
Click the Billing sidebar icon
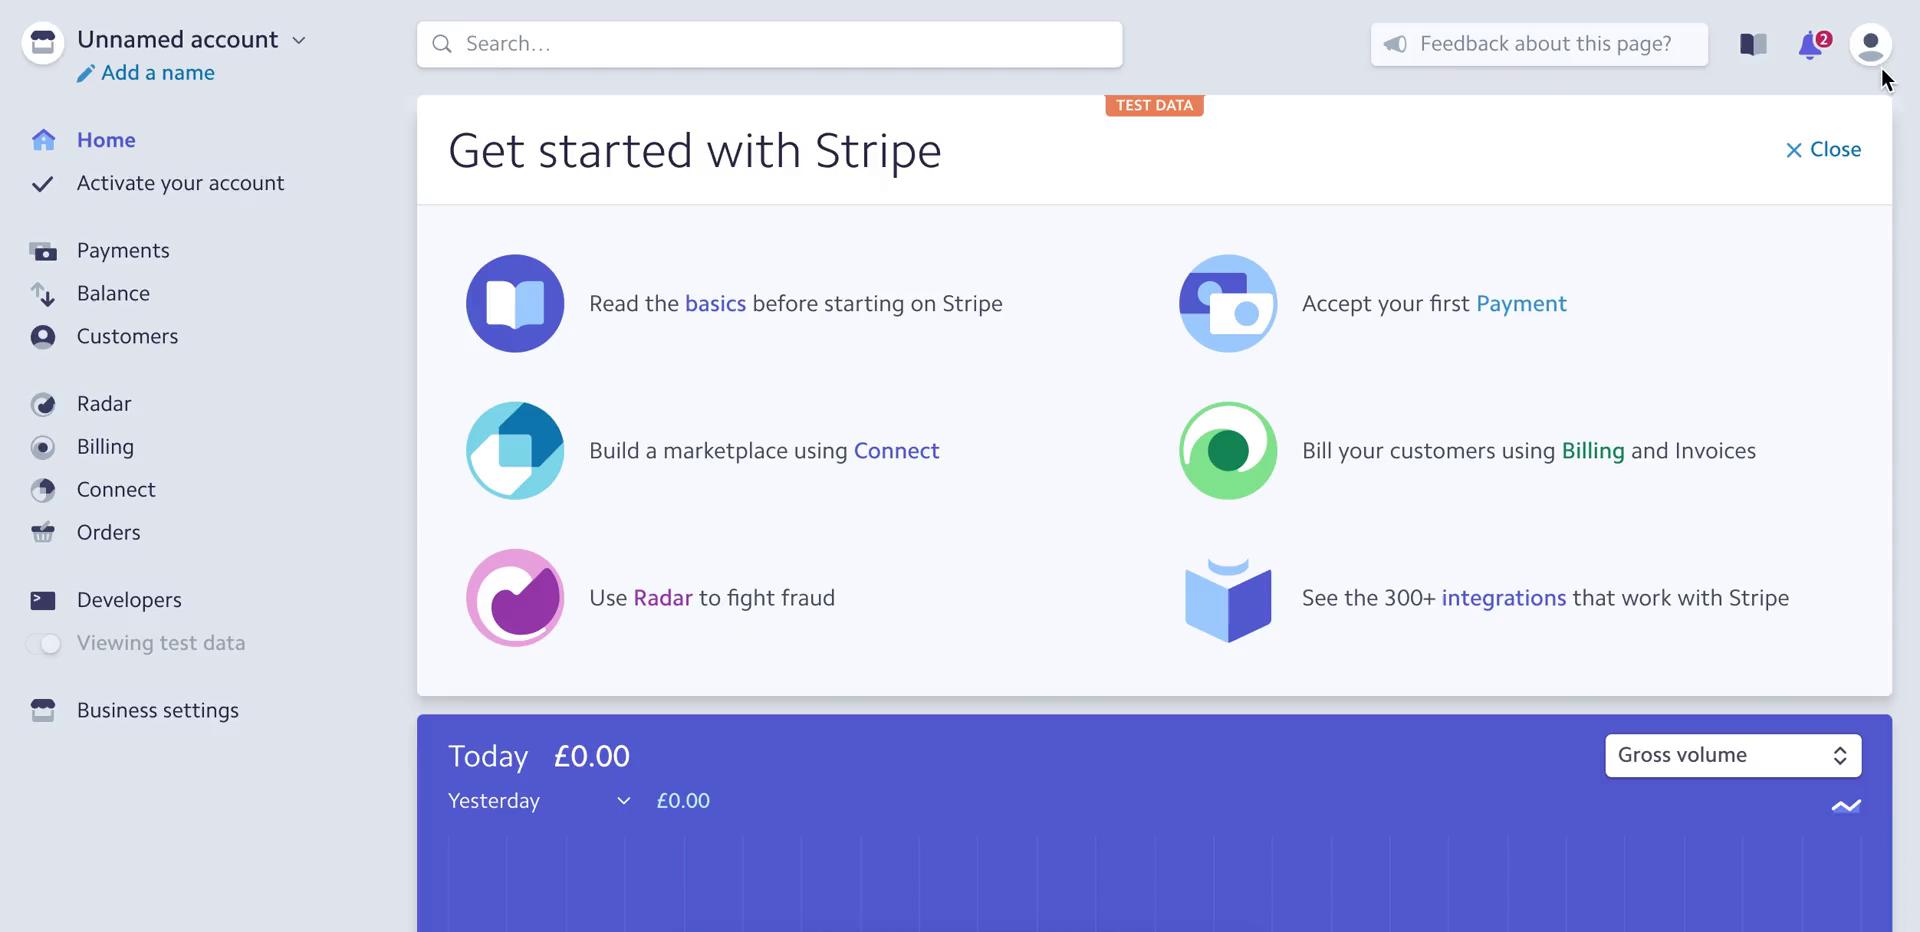click(x=43, y=447)
